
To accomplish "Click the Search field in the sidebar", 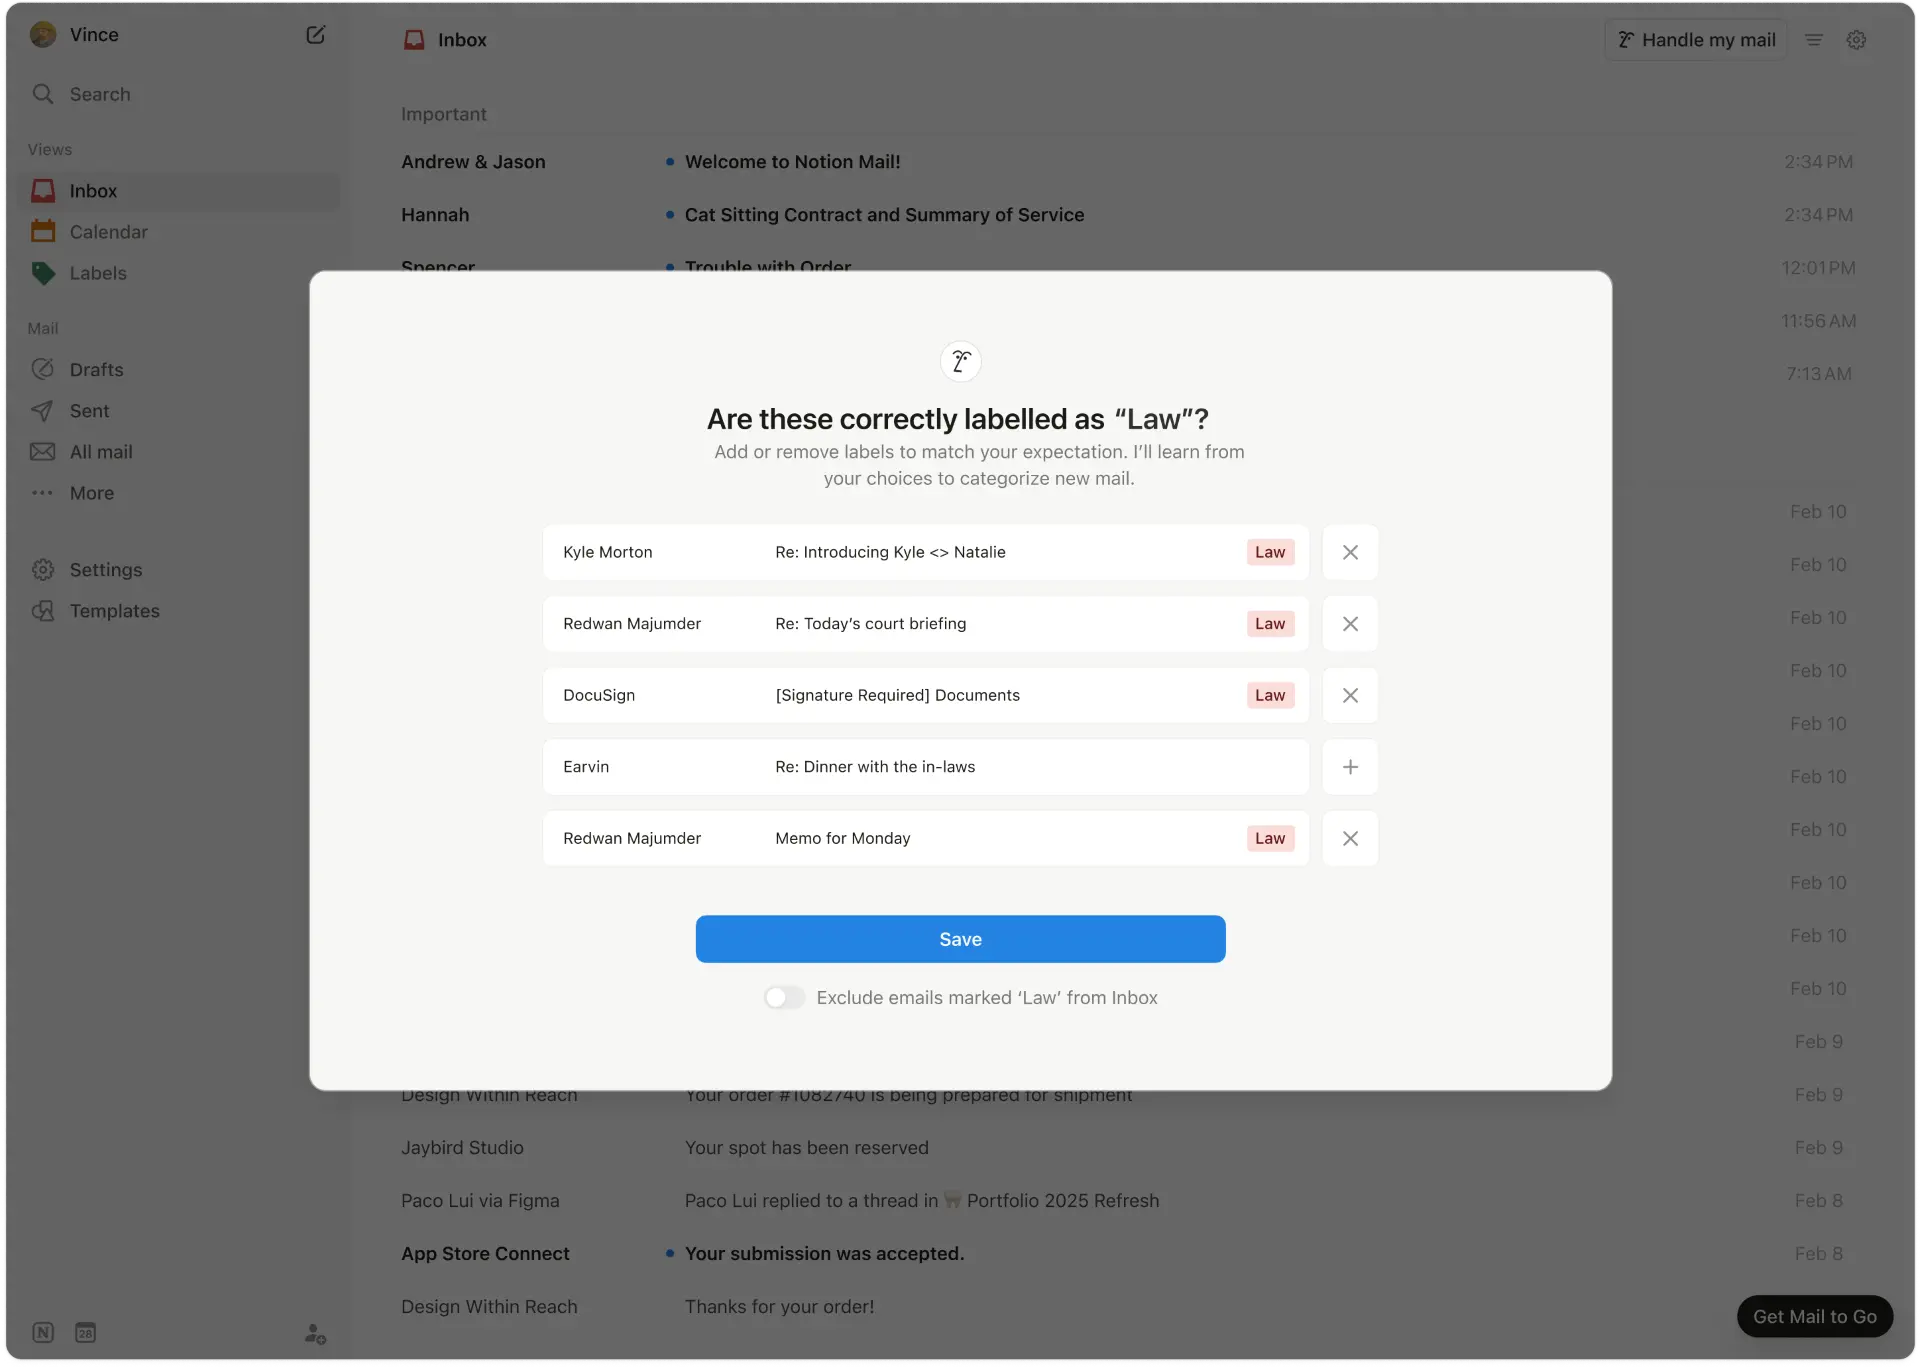I will 100,93.
